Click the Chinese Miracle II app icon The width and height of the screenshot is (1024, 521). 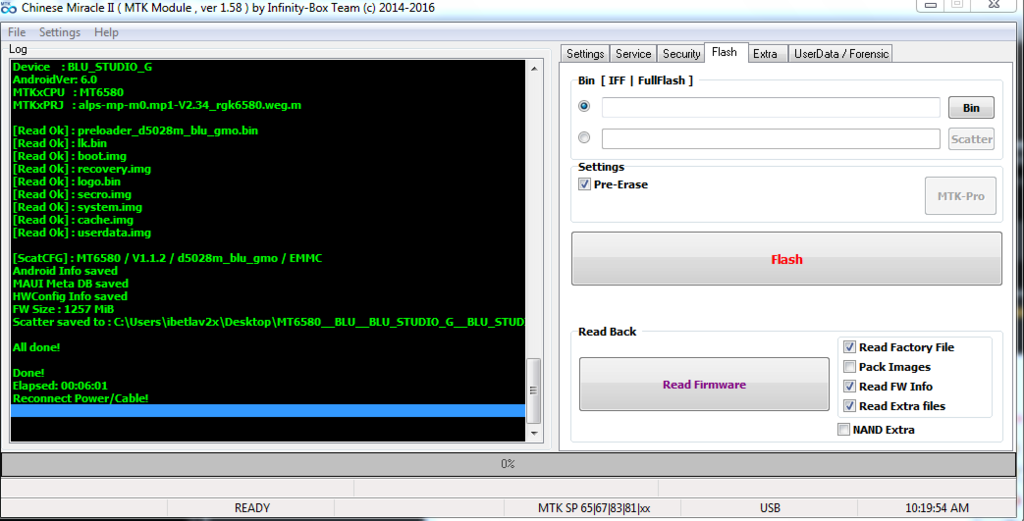(x=8, y=8)
